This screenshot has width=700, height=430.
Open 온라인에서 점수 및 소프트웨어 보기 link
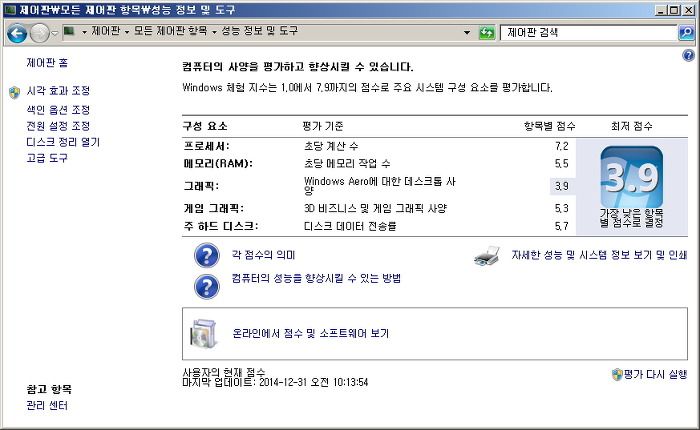(311, 334)
